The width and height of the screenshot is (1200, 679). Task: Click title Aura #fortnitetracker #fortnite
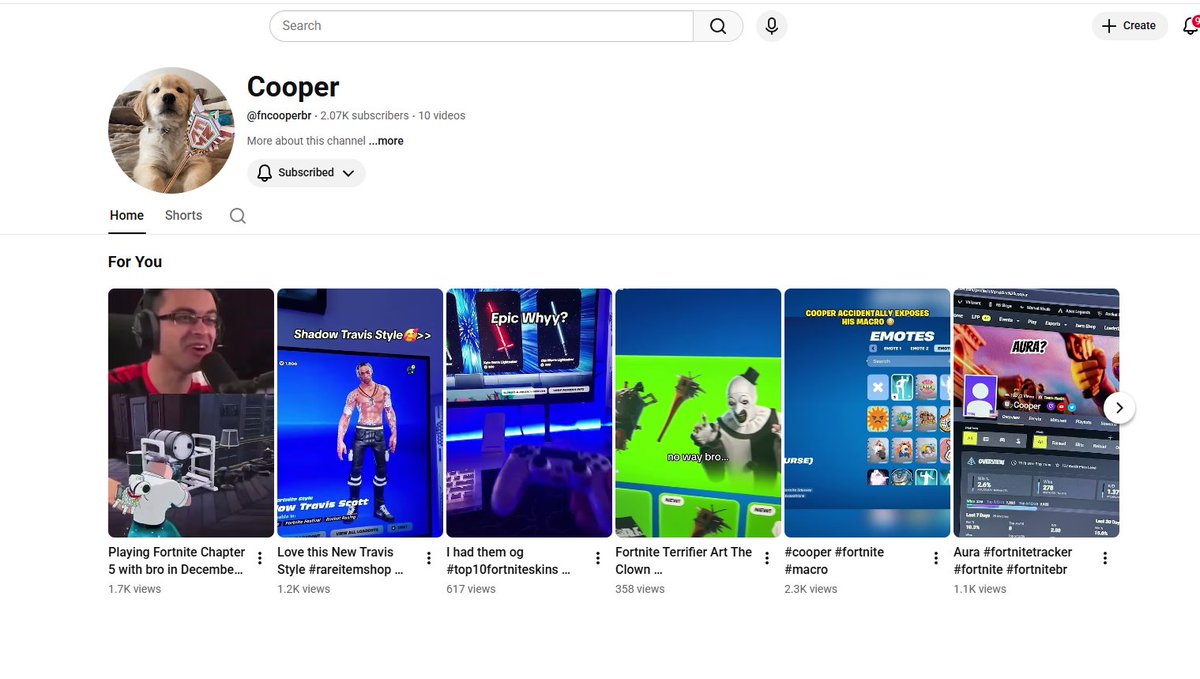click(x=1013, y=561)
